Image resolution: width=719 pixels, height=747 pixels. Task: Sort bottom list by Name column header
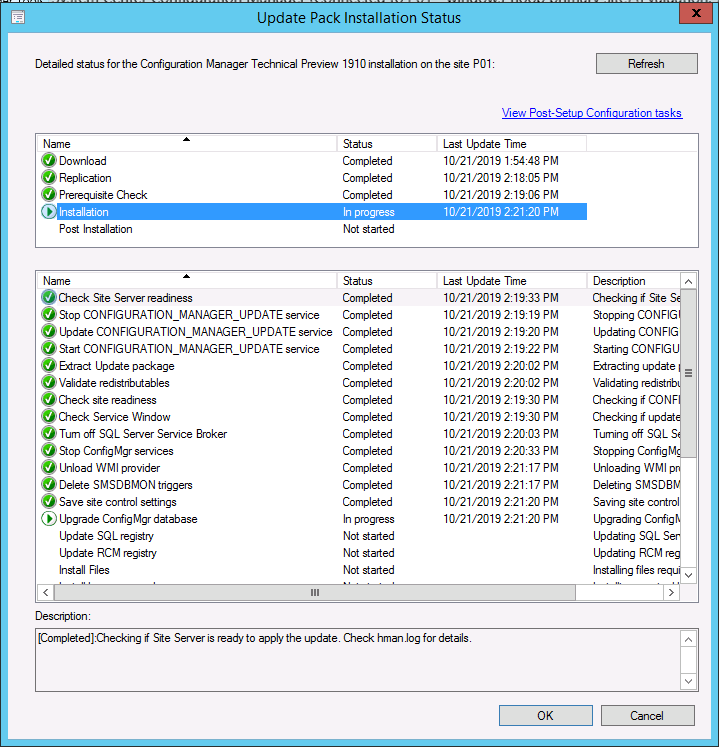point(187,281)
